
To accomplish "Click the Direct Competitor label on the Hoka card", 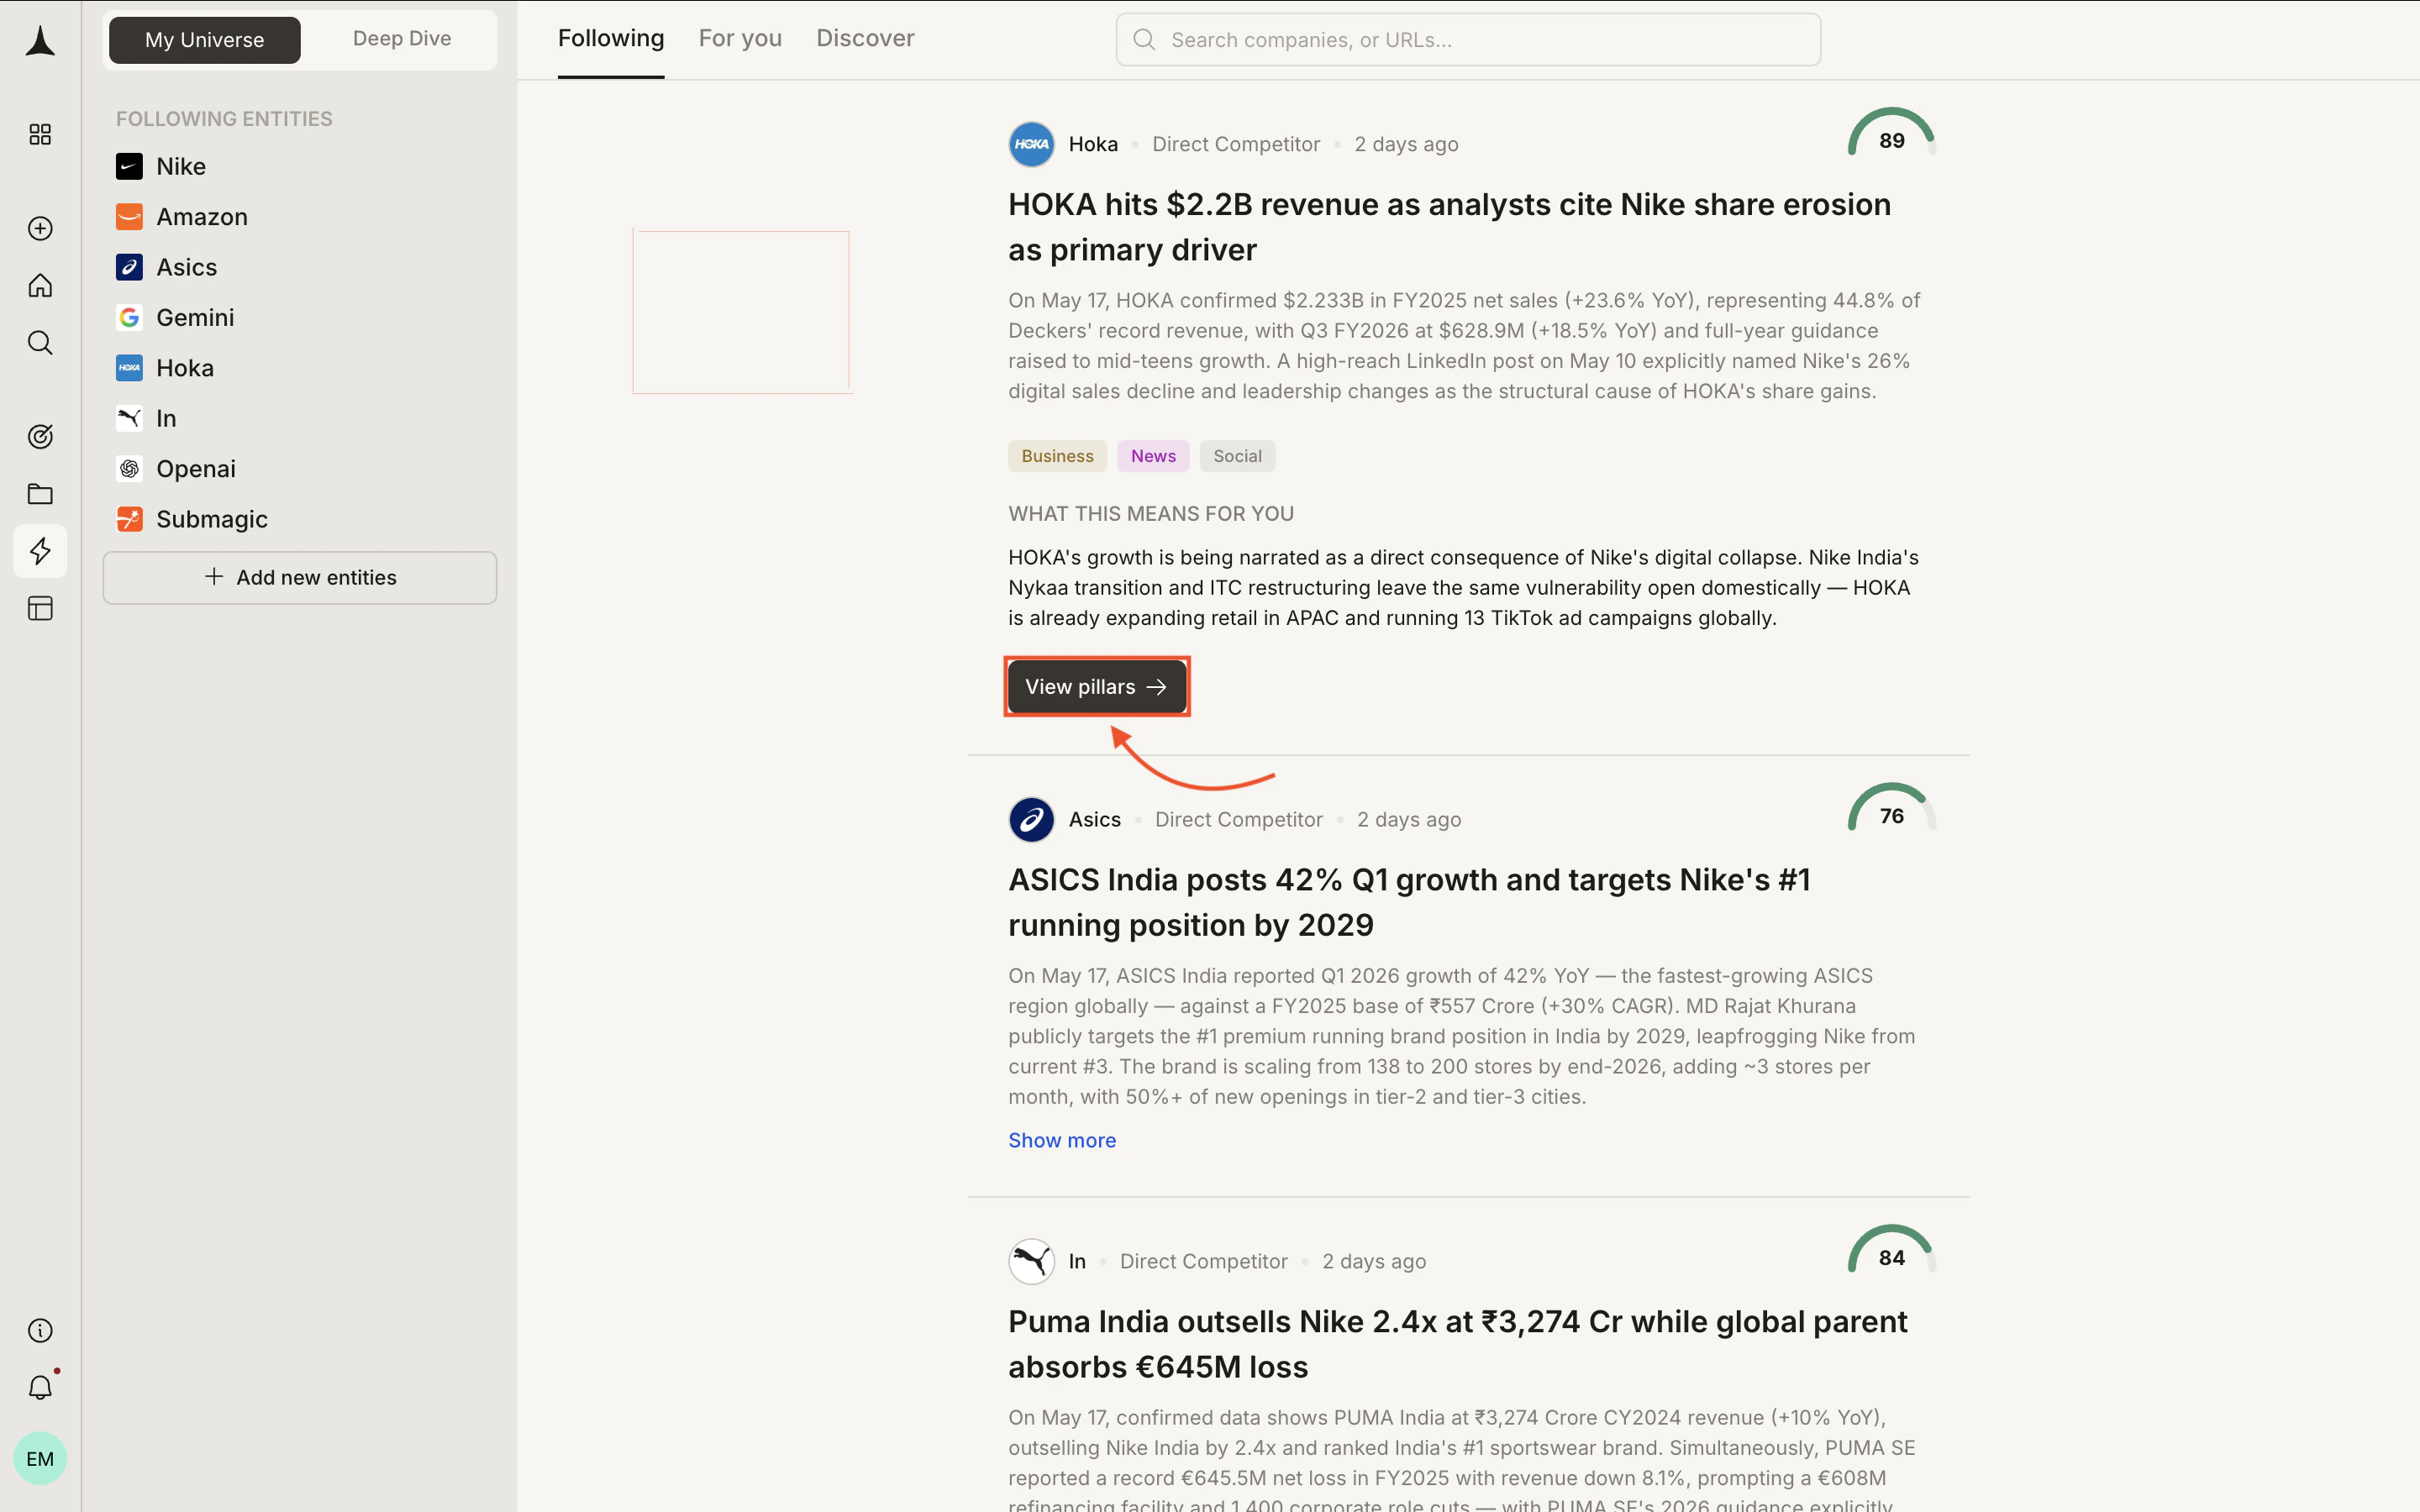I will [1236, 144].
